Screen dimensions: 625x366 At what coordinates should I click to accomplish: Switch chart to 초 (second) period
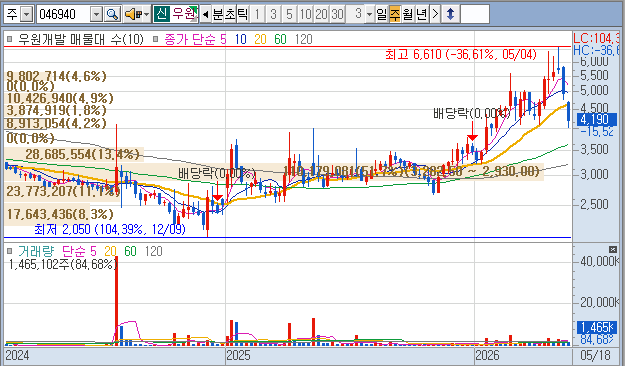[x=230, y=15]
